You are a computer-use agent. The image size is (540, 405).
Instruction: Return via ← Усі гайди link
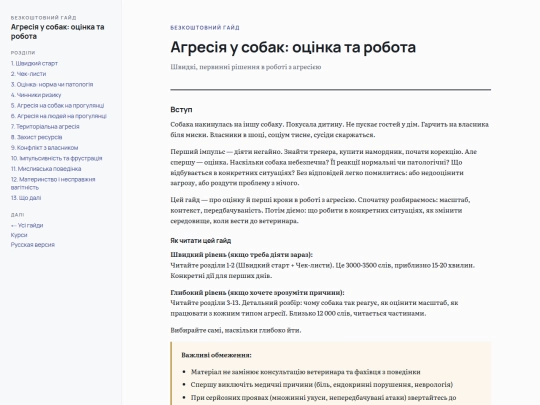tap(27, 225)
